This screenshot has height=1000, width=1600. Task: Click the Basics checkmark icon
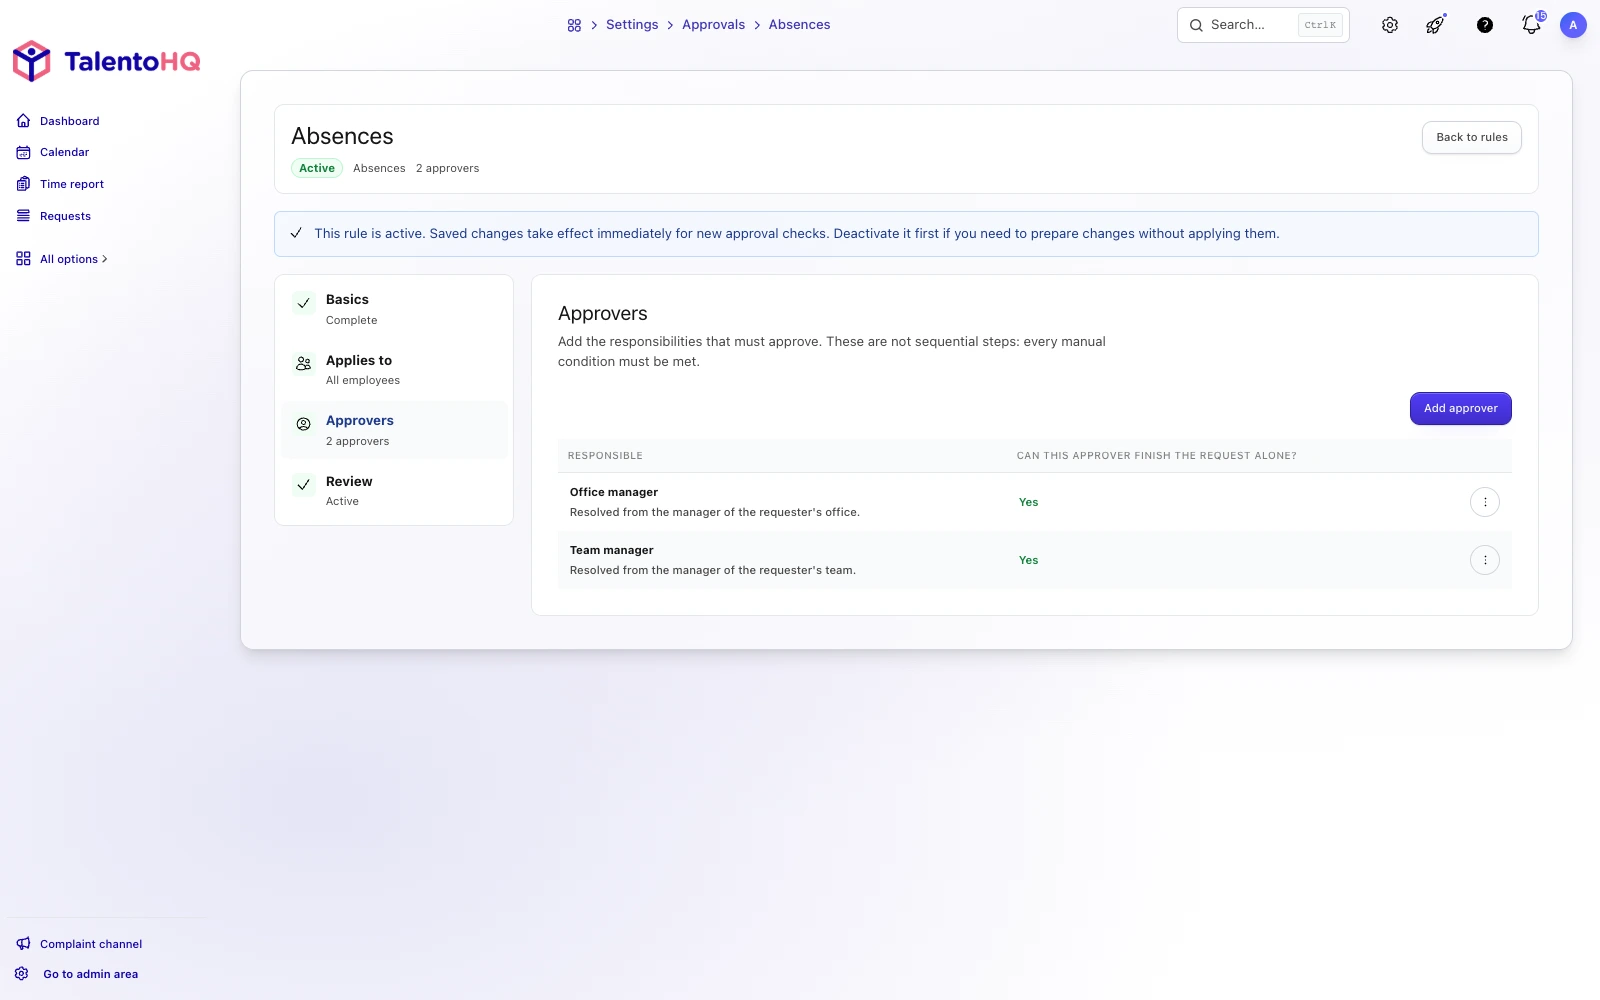click(304, 303)
